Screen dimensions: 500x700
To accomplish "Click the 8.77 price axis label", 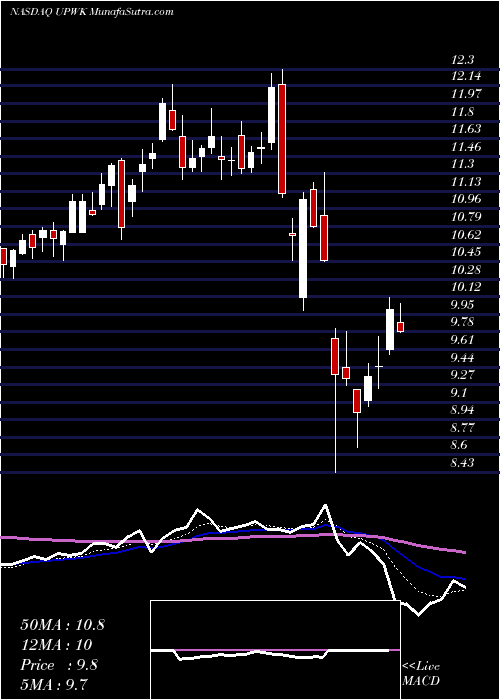I will coord(463,427).
